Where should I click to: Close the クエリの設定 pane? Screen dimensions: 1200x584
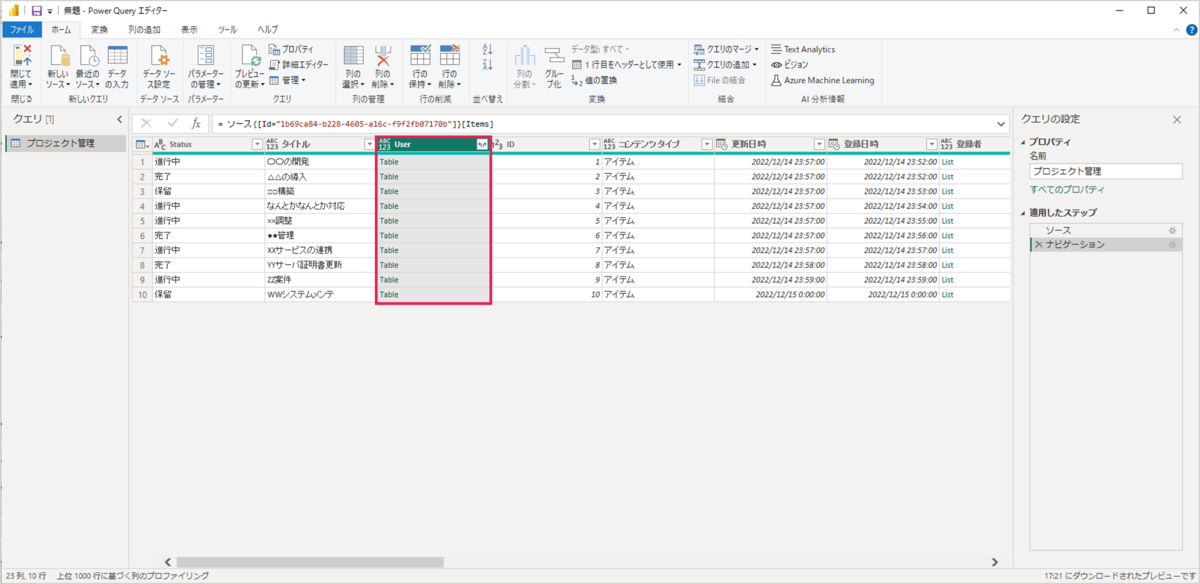(1177, 120)
